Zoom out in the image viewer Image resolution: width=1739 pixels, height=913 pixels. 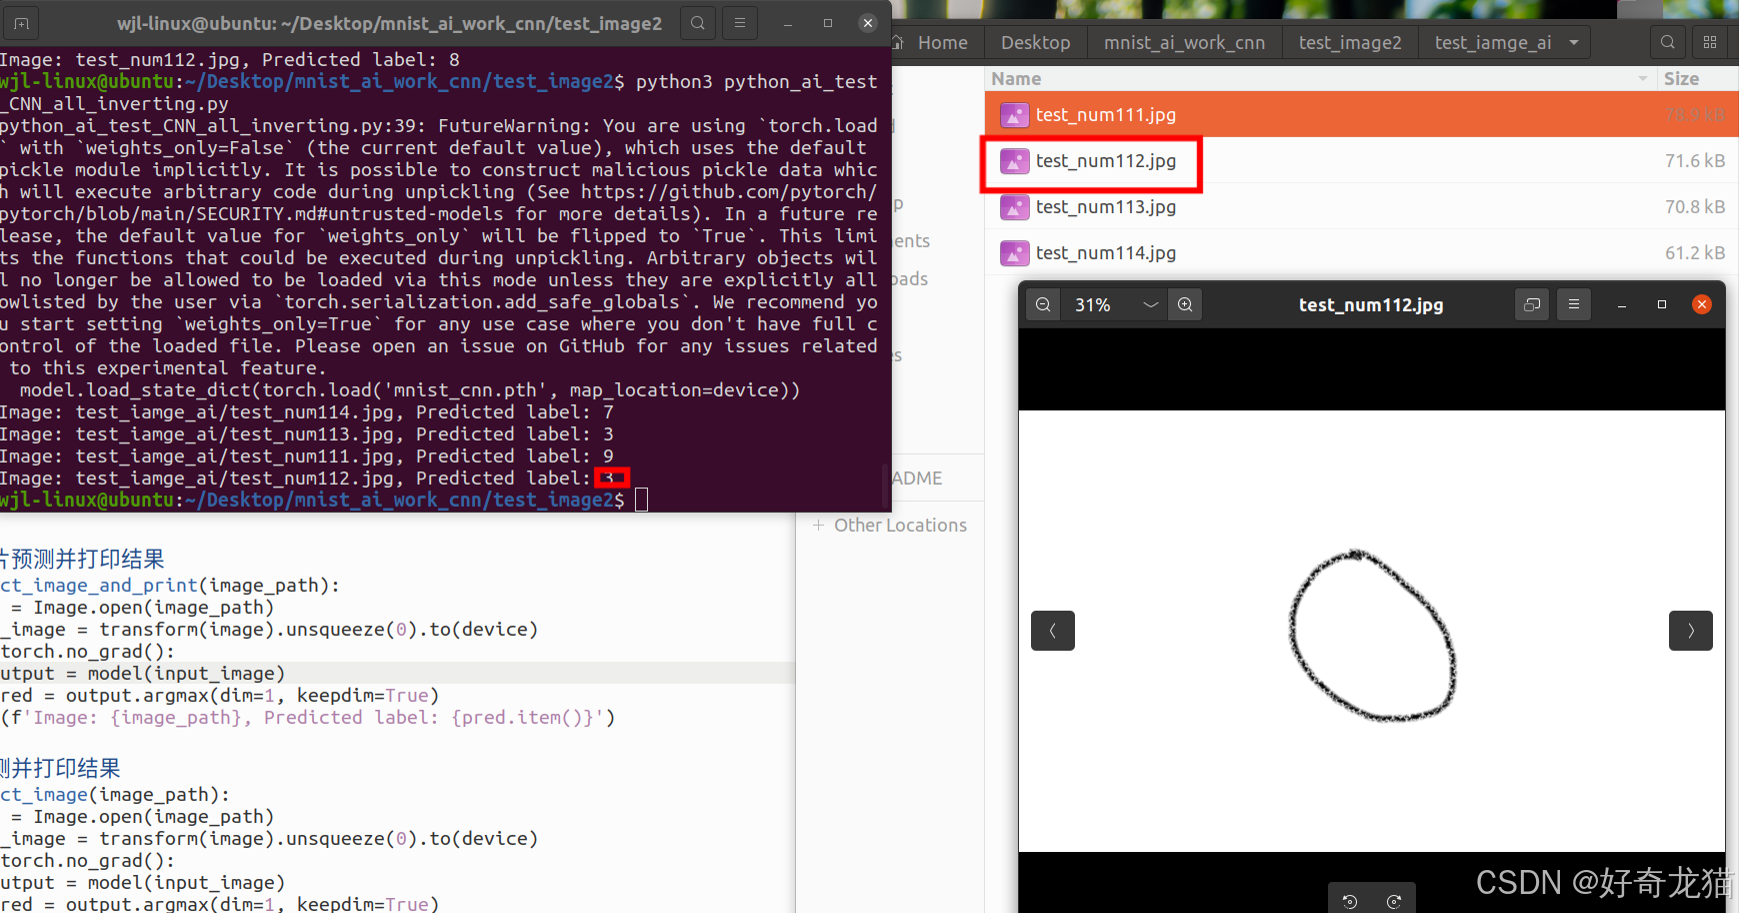click(1043, 305)
